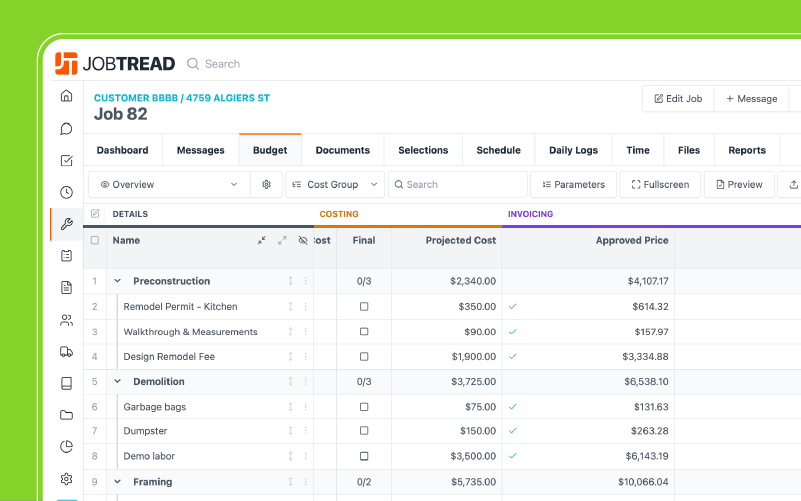Toggle the hidden-columns eye icon in Name header
801x501 pixels.
[x=303, y=241]
